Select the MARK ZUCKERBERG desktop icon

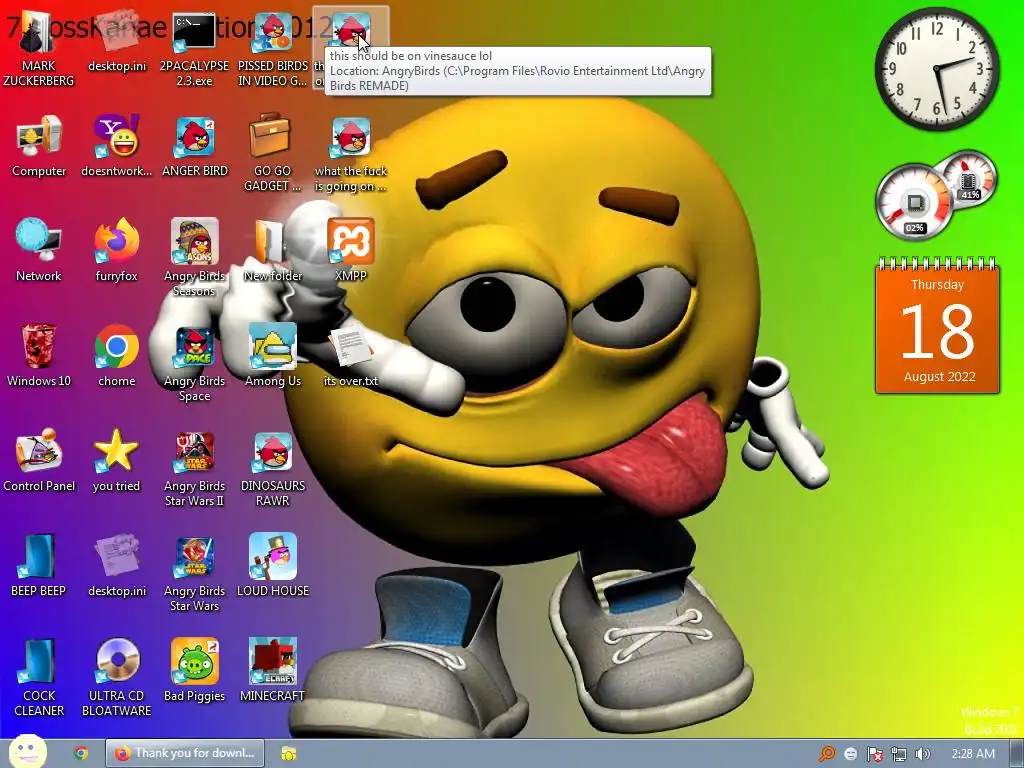click(x=39, y=50)
